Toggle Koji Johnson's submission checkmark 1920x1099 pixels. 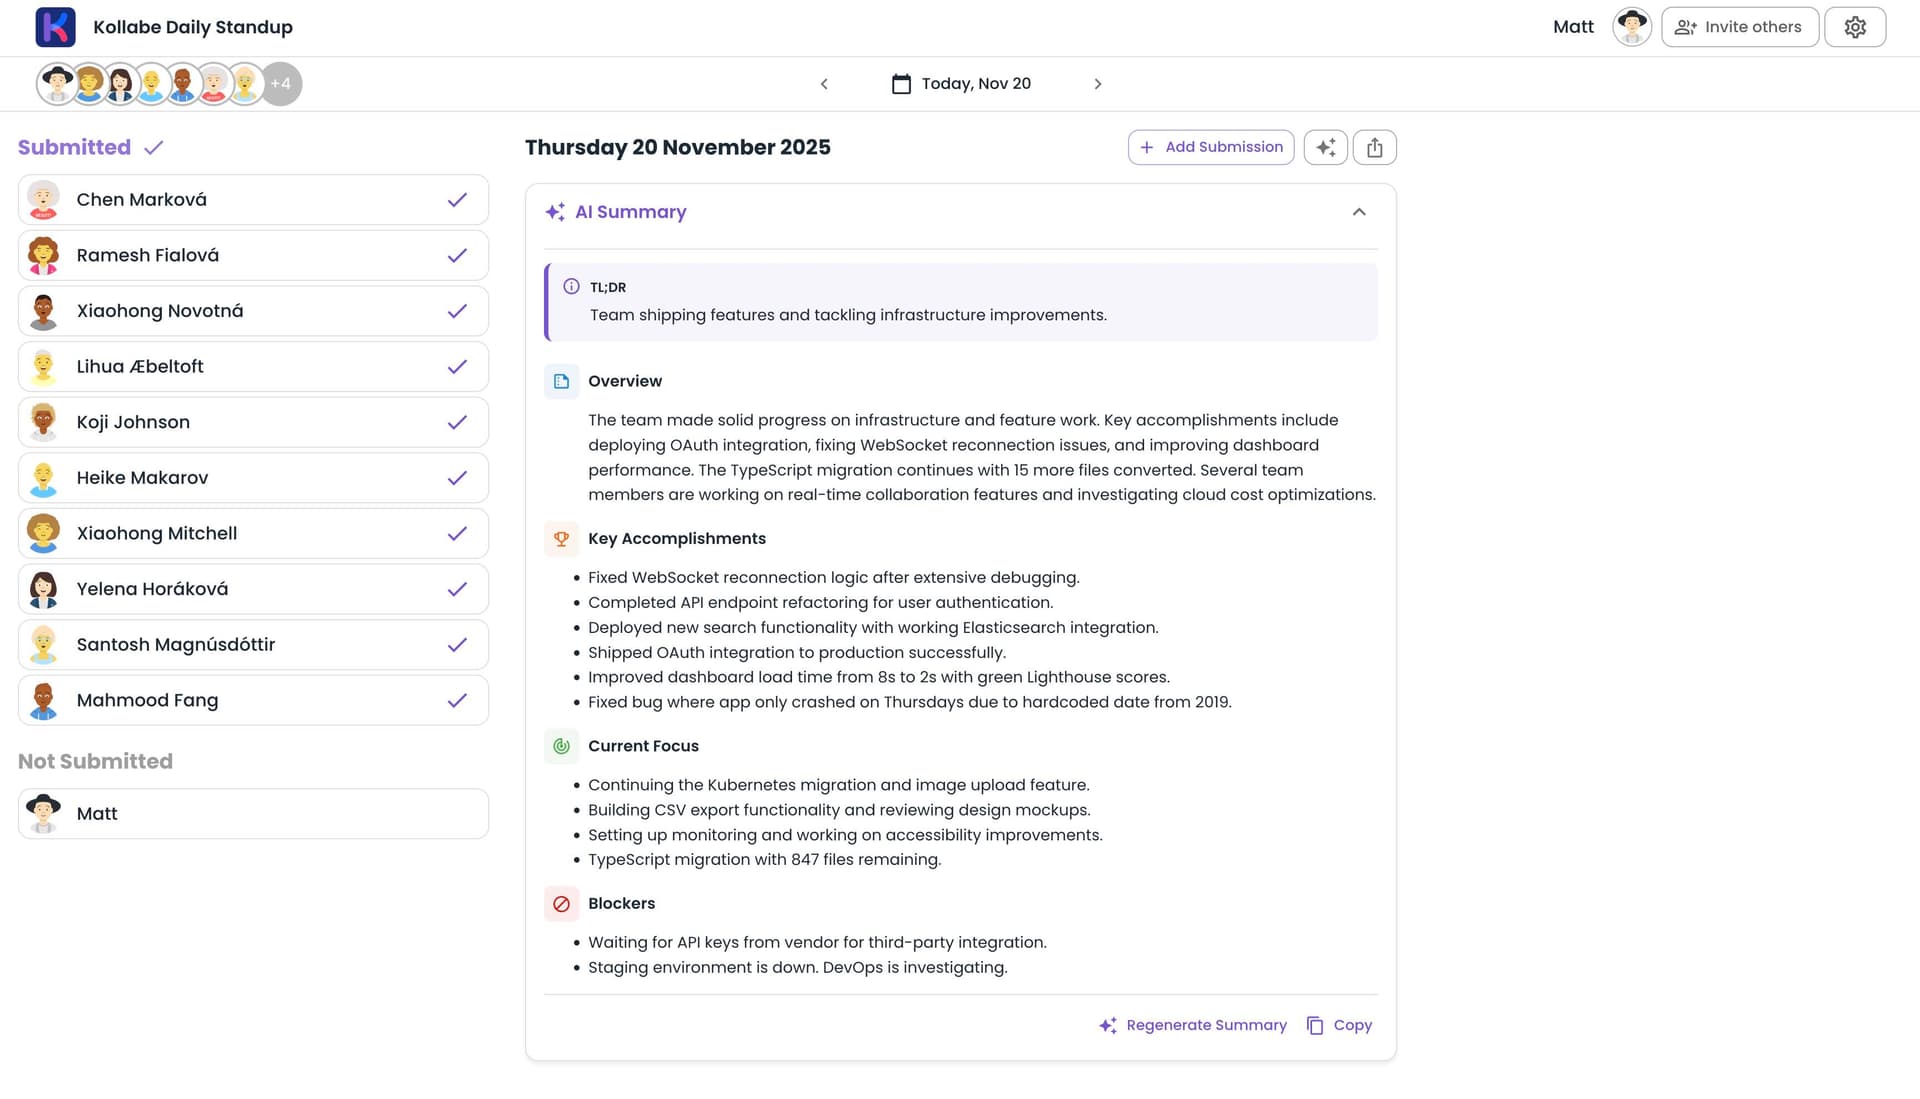coord(459,421)
